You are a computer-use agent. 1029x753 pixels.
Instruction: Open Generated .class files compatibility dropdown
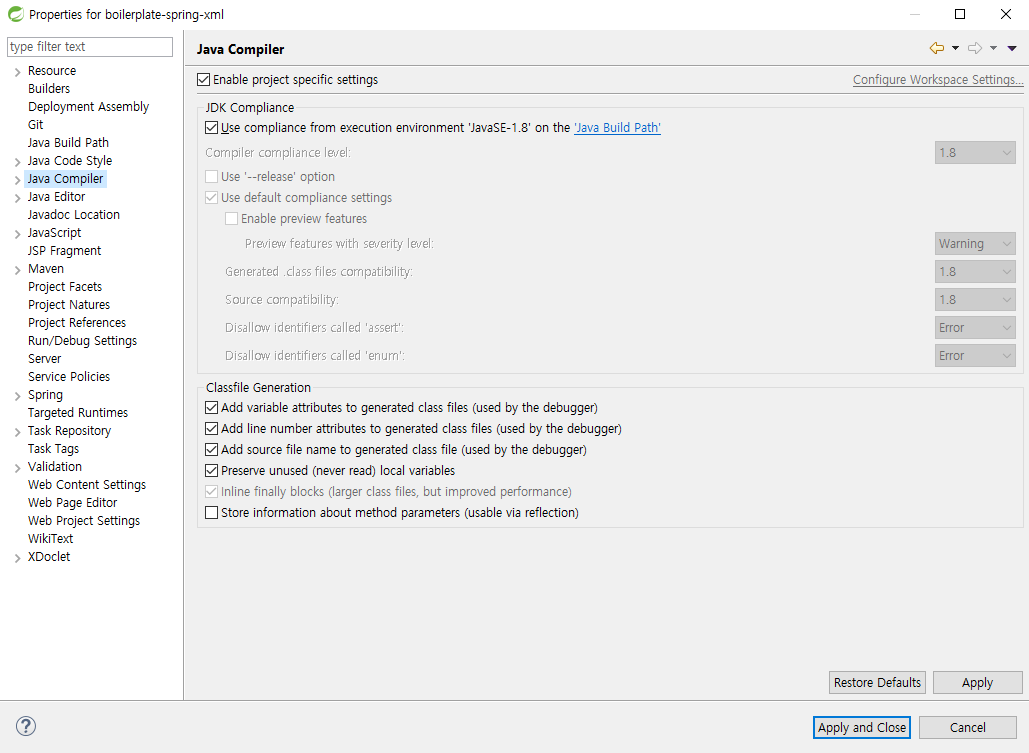tap(975, 272)
